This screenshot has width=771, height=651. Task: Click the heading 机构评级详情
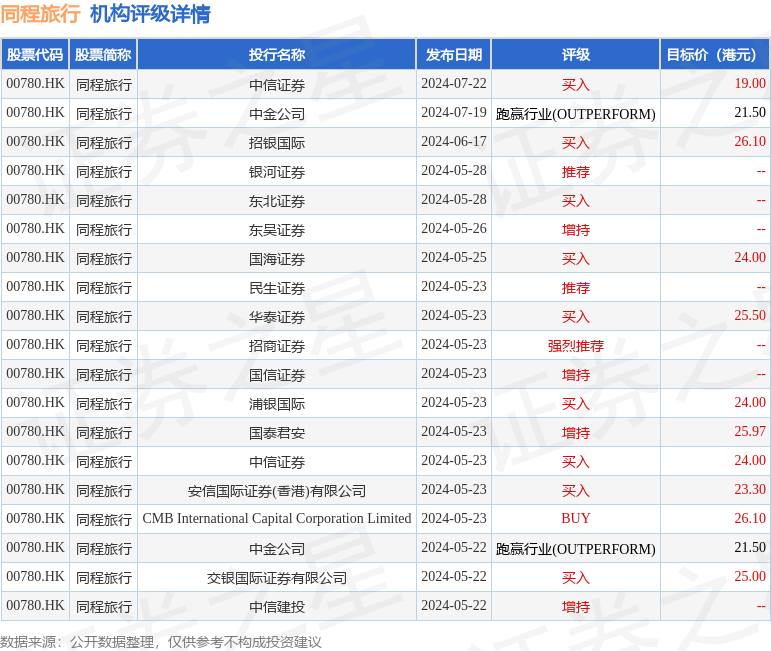tap(150, 14)
